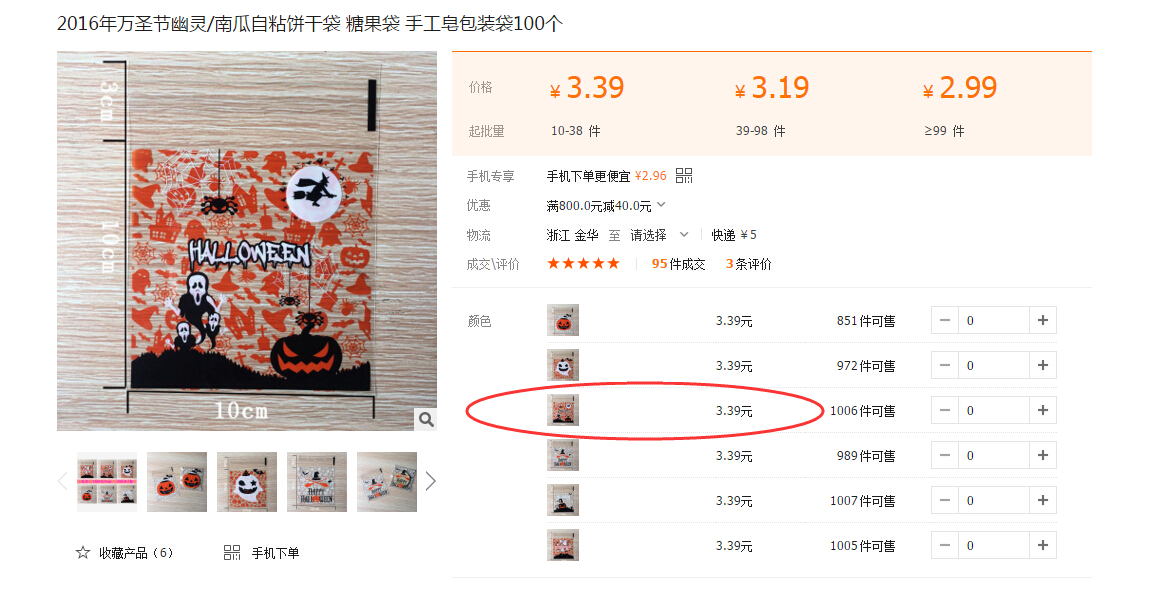Increase quantity for 1005件可售 last row
This screenshot has width=1160, height=592.
[x=1043, y=545]
